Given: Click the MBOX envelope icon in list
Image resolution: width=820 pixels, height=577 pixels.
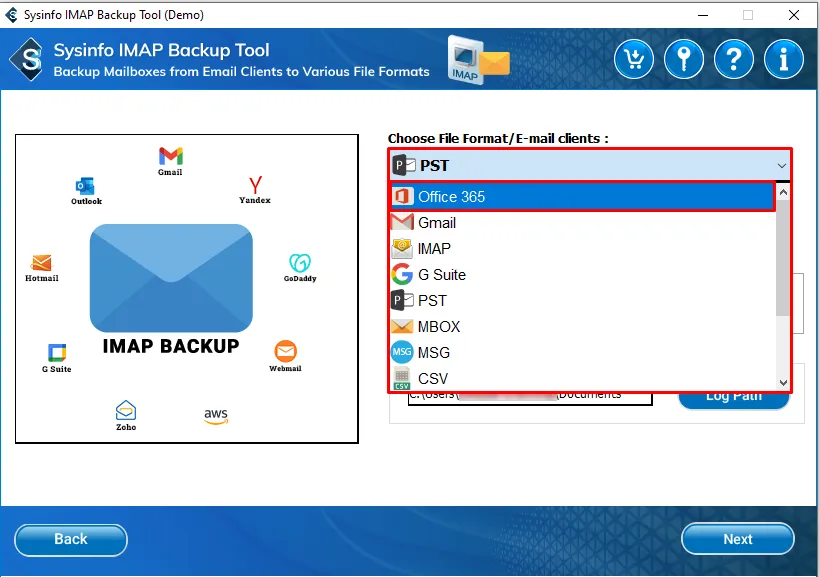Looking at the screenshot, I should (402, 326).
